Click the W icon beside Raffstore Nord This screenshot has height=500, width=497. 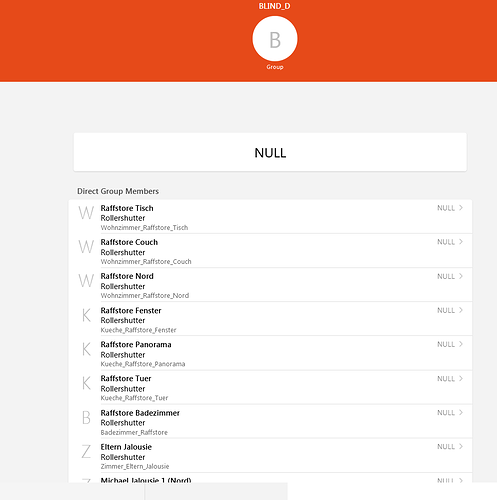pos(86,281)
